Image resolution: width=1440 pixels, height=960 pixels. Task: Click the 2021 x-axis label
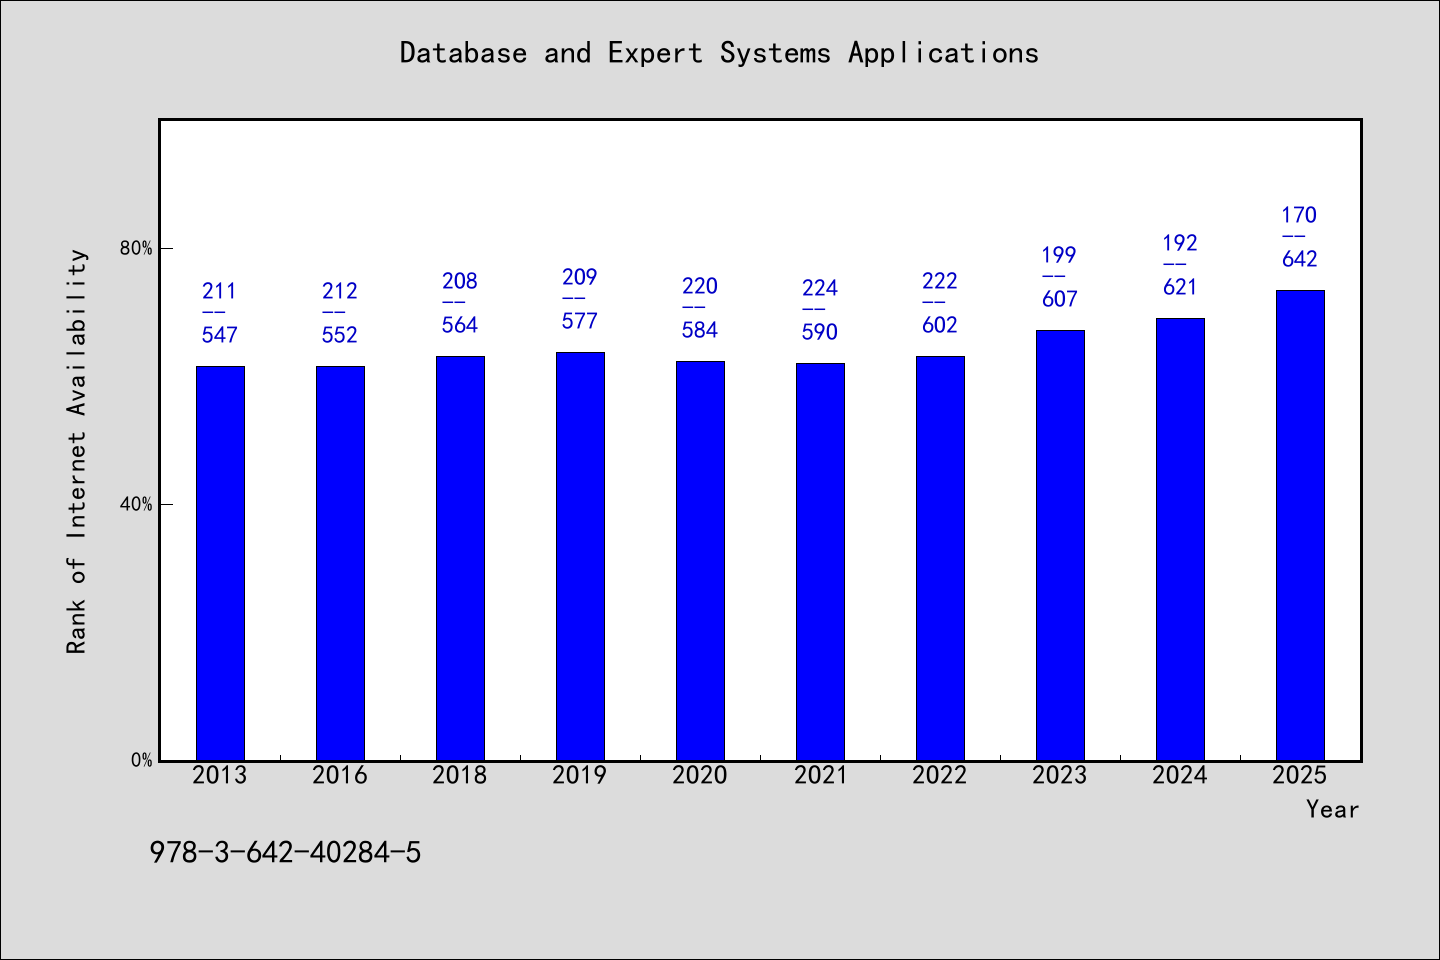tap(820, 775)
